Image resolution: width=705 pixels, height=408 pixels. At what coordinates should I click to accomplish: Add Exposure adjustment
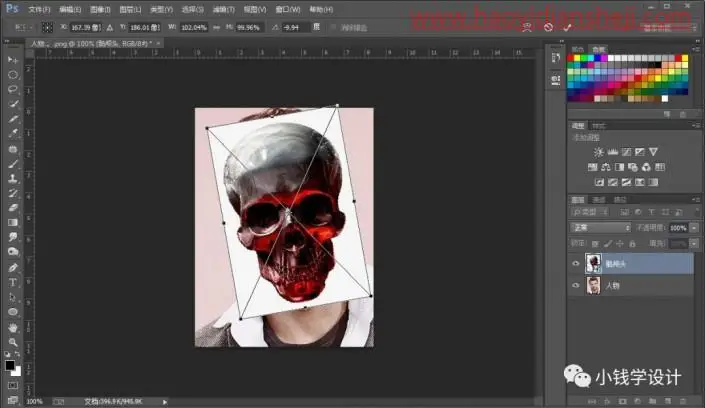pos(640,152)
